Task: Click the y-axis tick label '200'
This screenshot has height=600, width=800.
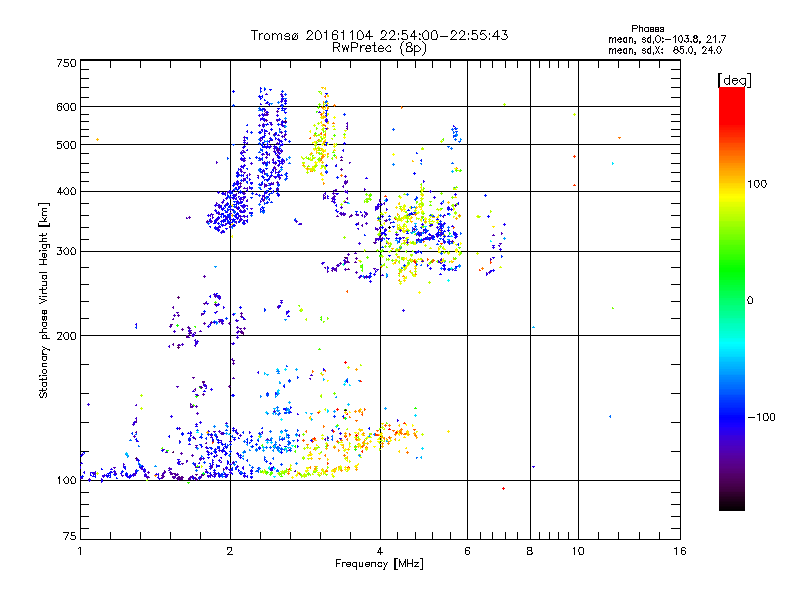Action: point(66,336)
